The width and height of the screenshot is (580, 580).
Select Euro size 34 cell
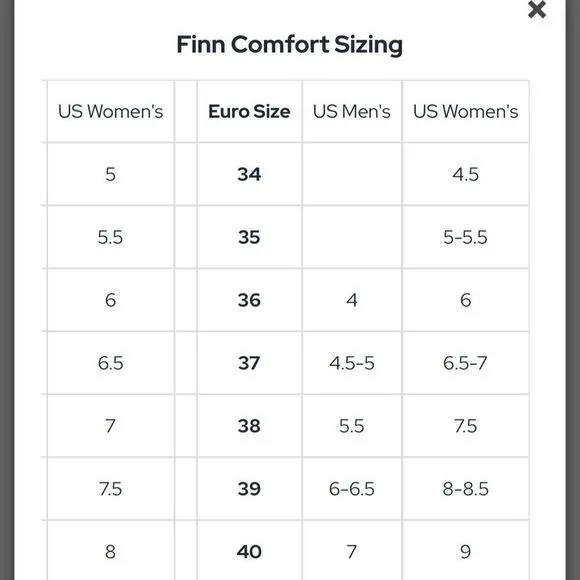249,174
